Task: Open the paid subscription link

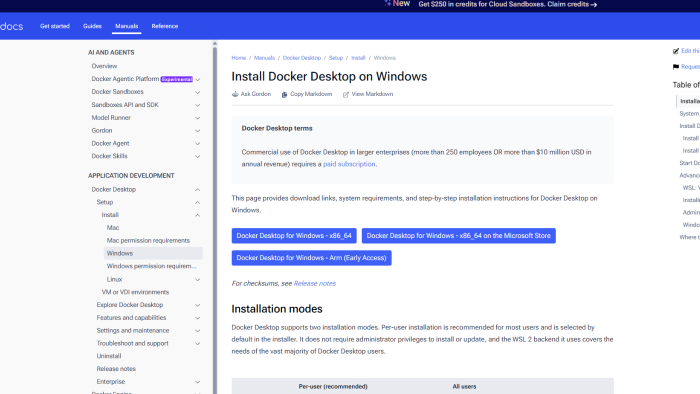Action: click(x=349, y=164)
